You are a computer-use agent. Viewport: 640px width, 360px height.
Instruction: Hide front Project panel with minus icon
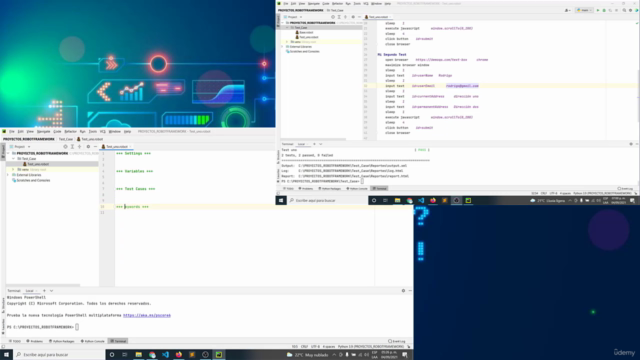click(x=95, y=147)
